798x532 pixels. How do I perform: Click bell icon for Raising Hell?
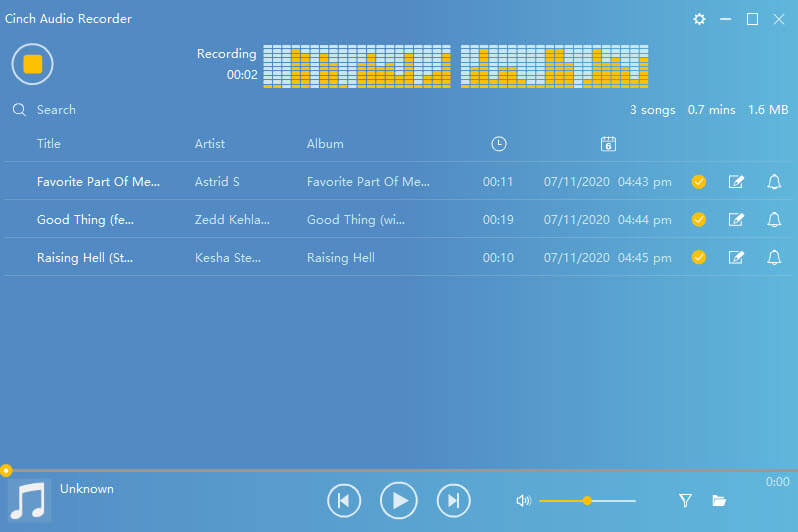point(773,258)
